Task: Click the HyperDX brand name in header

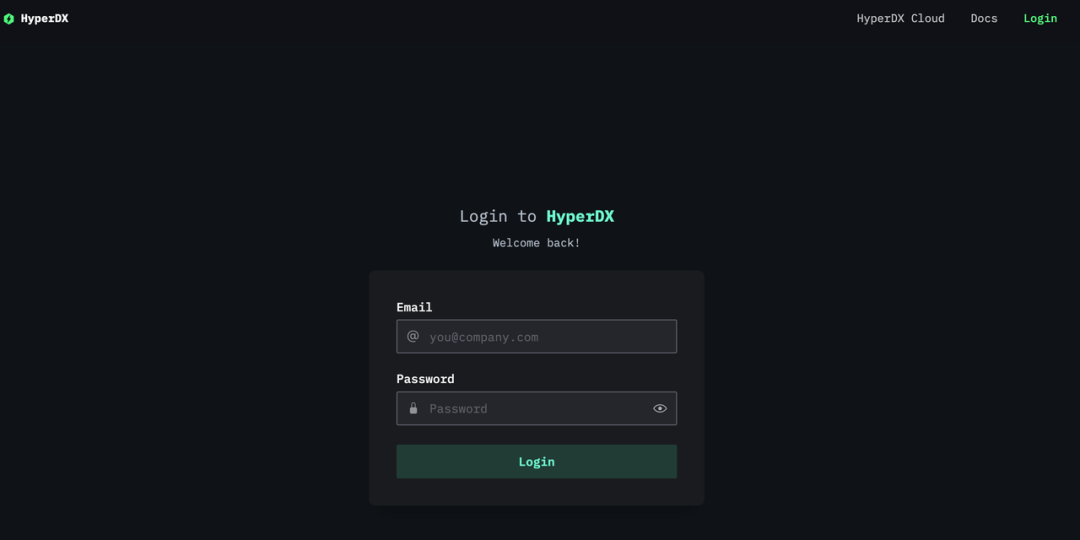Action: 45,19
